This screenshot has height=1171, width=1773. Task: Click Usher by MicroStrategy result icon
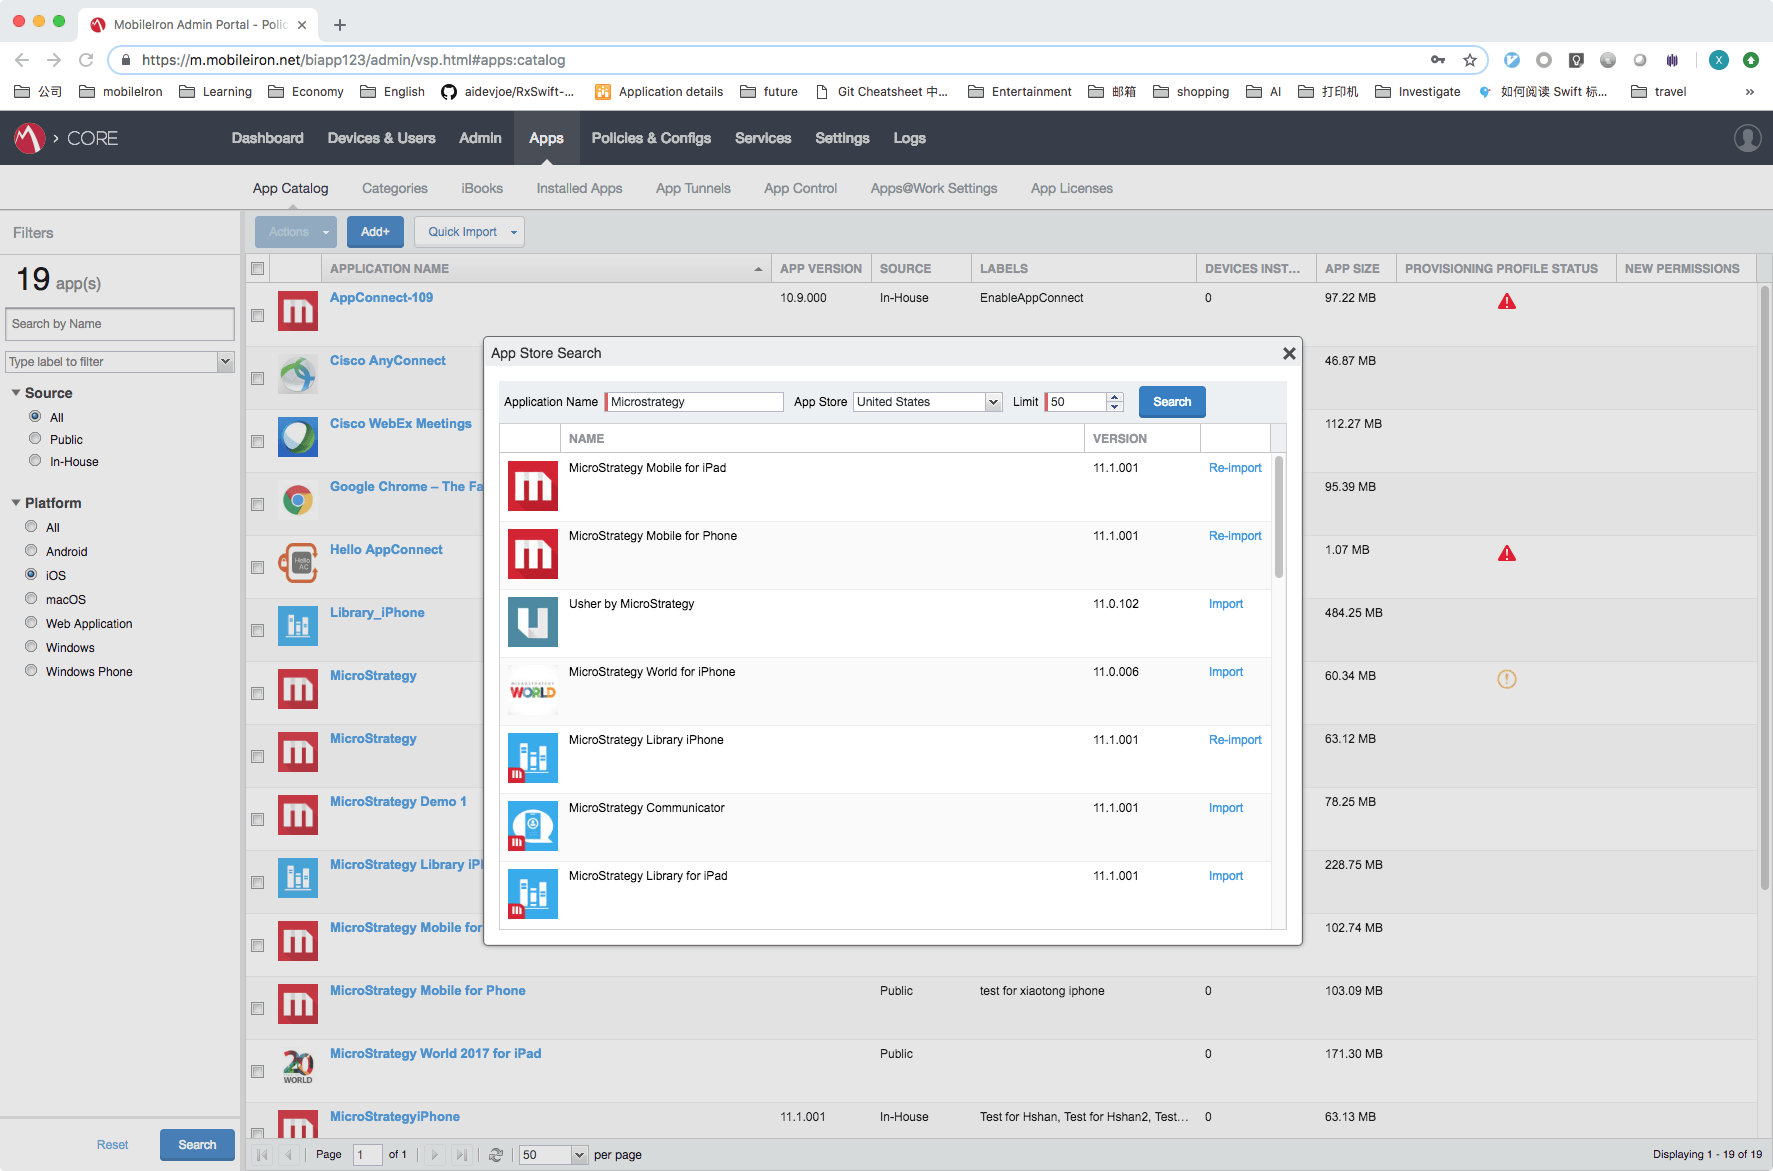[533, 622]
